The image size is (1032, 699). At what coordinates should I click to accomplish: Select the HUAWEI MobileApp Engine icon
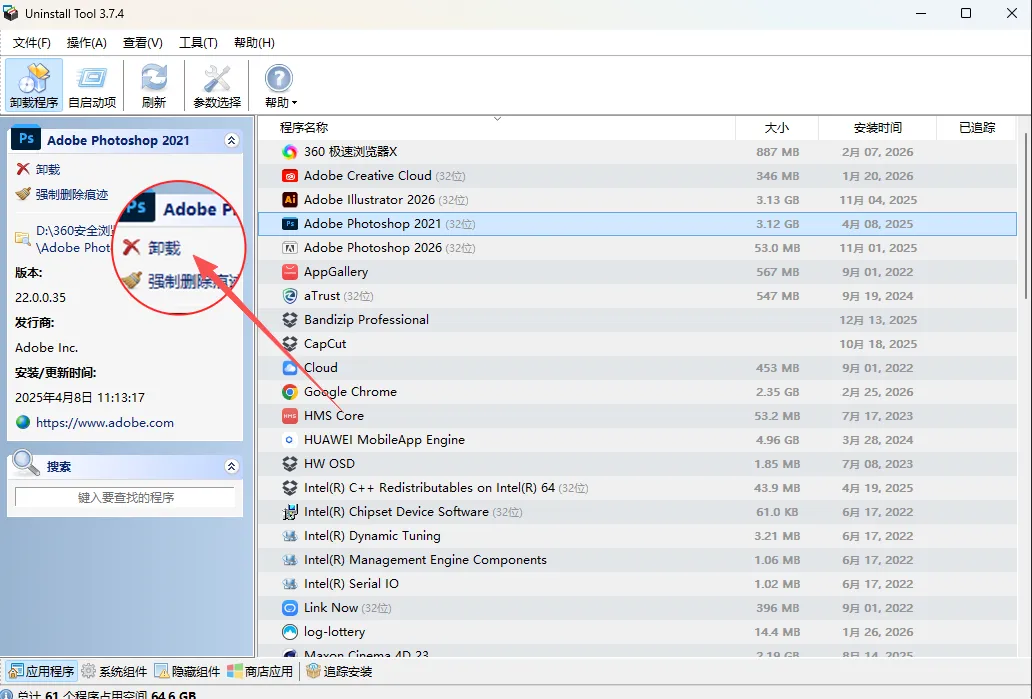(x=290, y=440)
